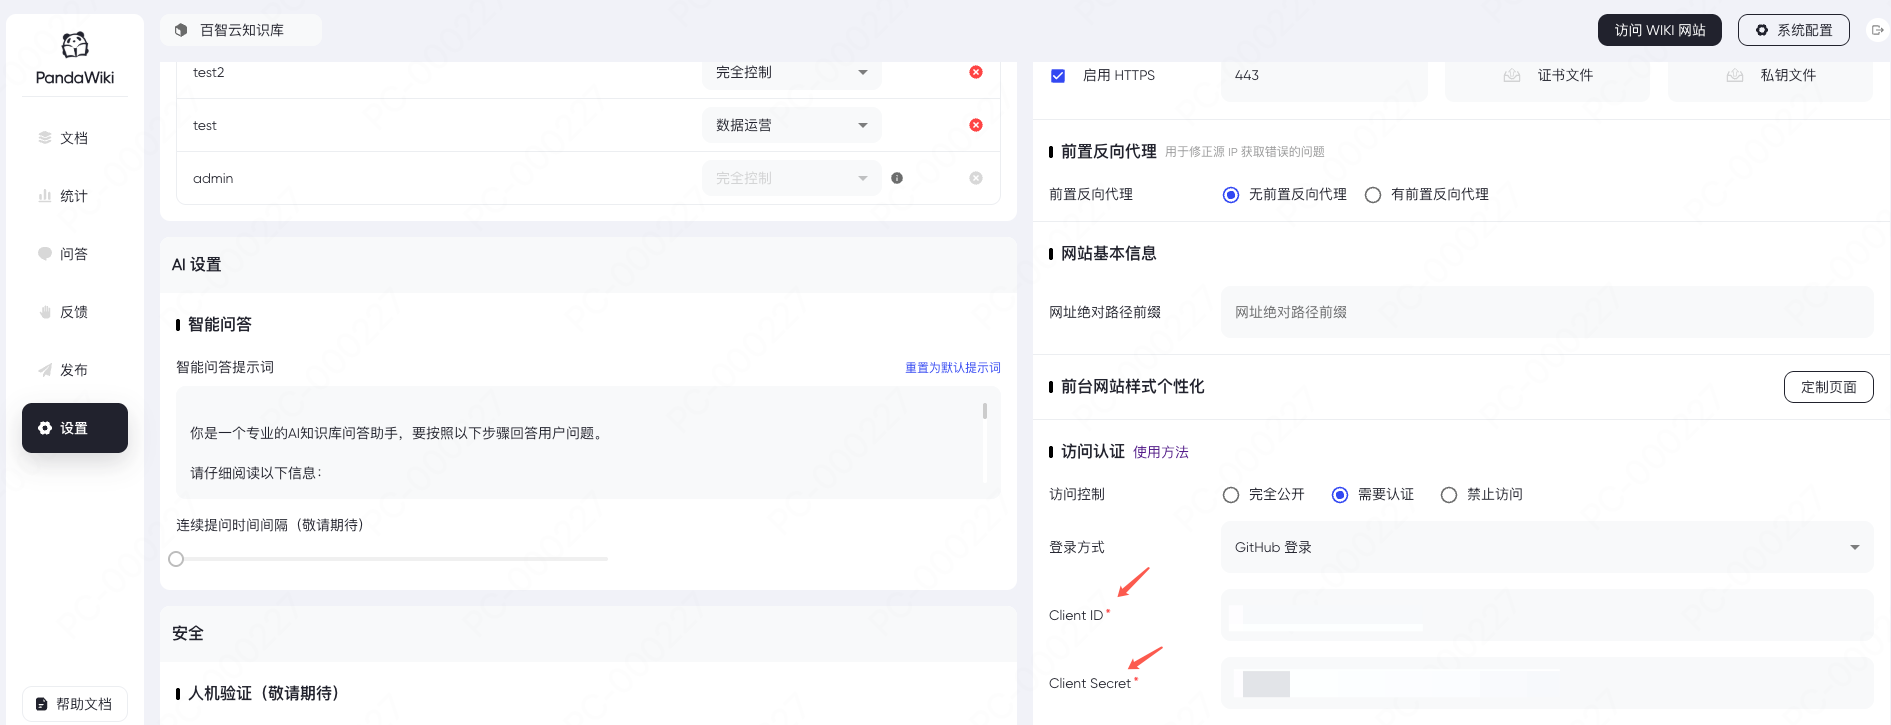Click the help docs book icon
1891x725 pixels.
coord(42,704)
